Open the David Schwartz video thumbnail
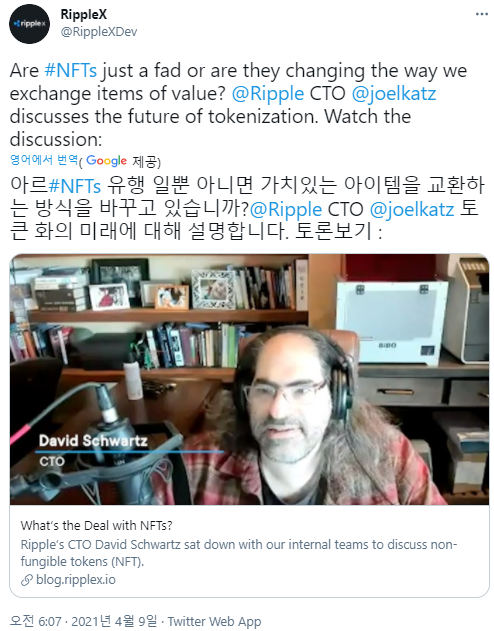The height and width of the screenshot is (631, 494). point(249,379)
